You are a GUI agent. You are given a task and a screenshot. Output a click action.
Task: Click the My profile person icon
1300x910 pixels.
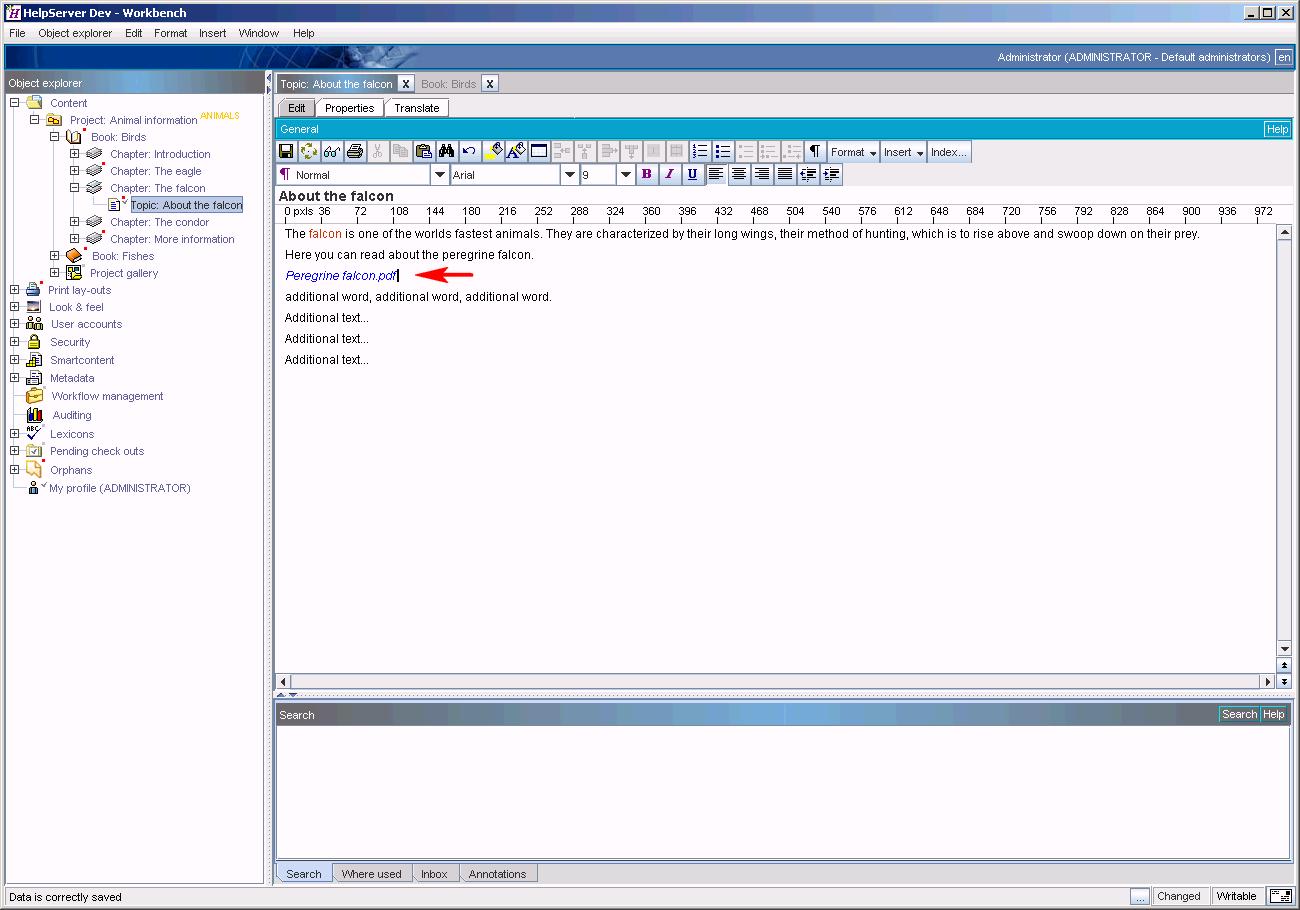click(35, 488)
